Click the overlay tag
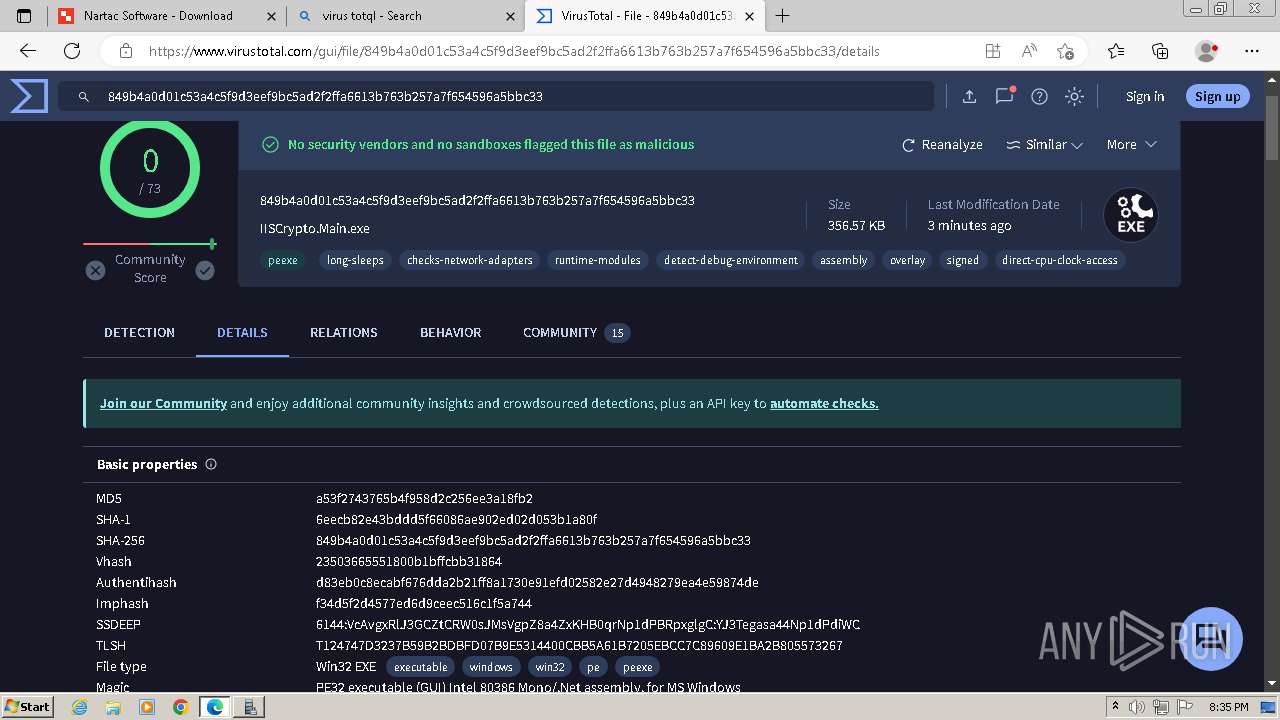Viewport: 1280px width, 720px height. point(907,260)
